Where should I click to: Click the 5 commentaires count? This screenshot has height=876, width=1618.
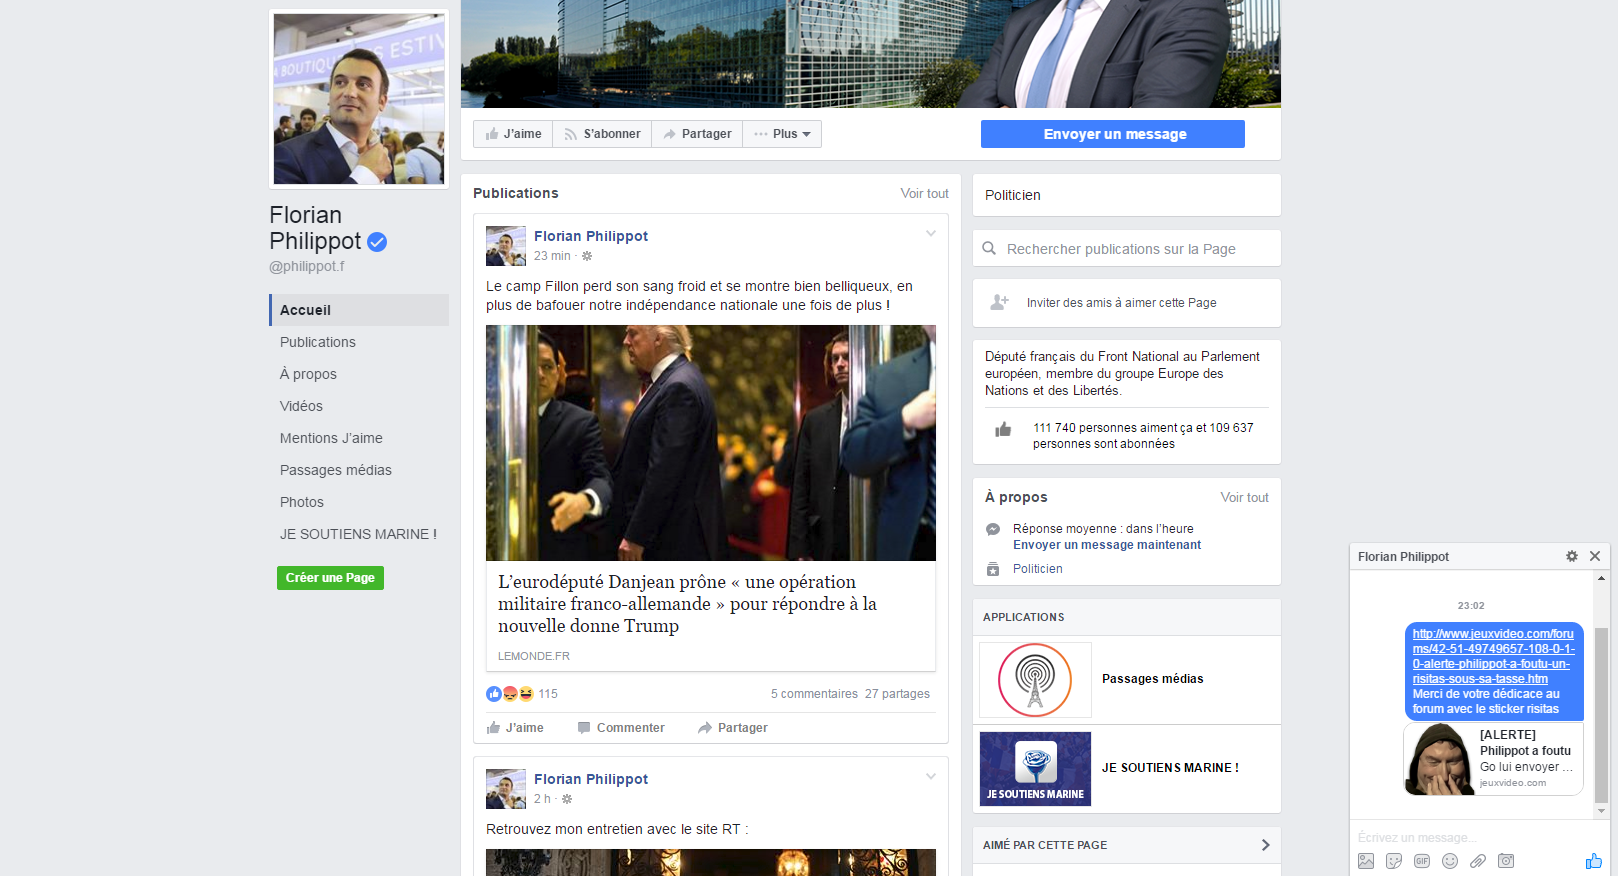tap(814, 694)
